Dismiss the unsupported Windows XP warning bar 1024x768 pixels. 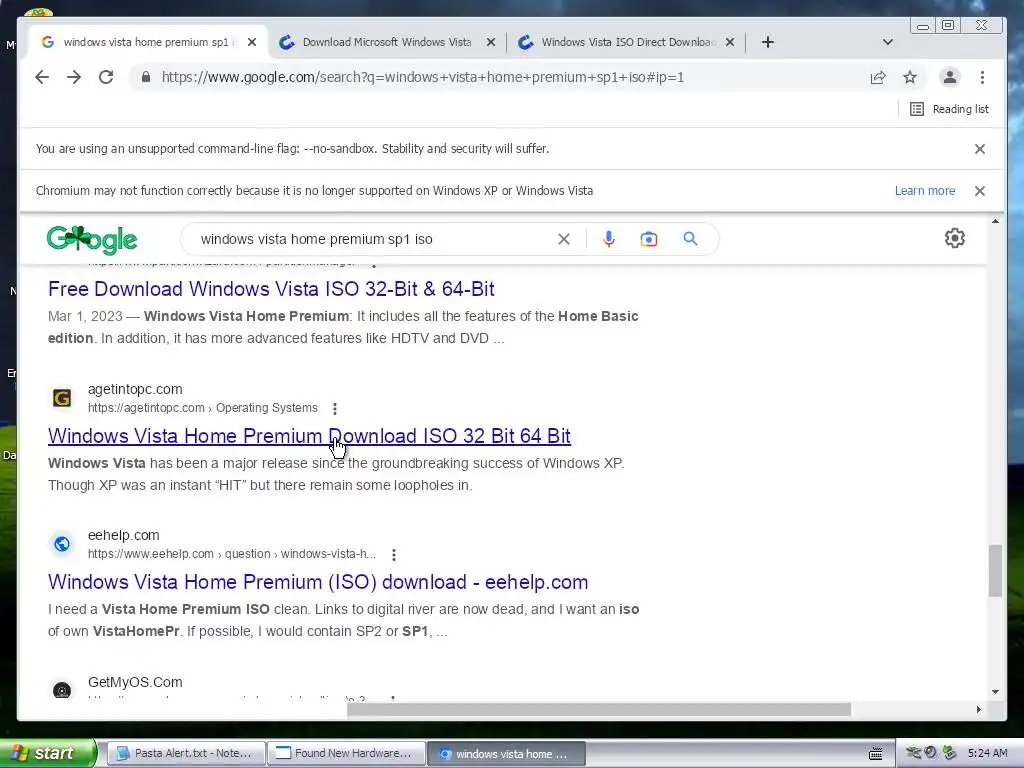980,191
